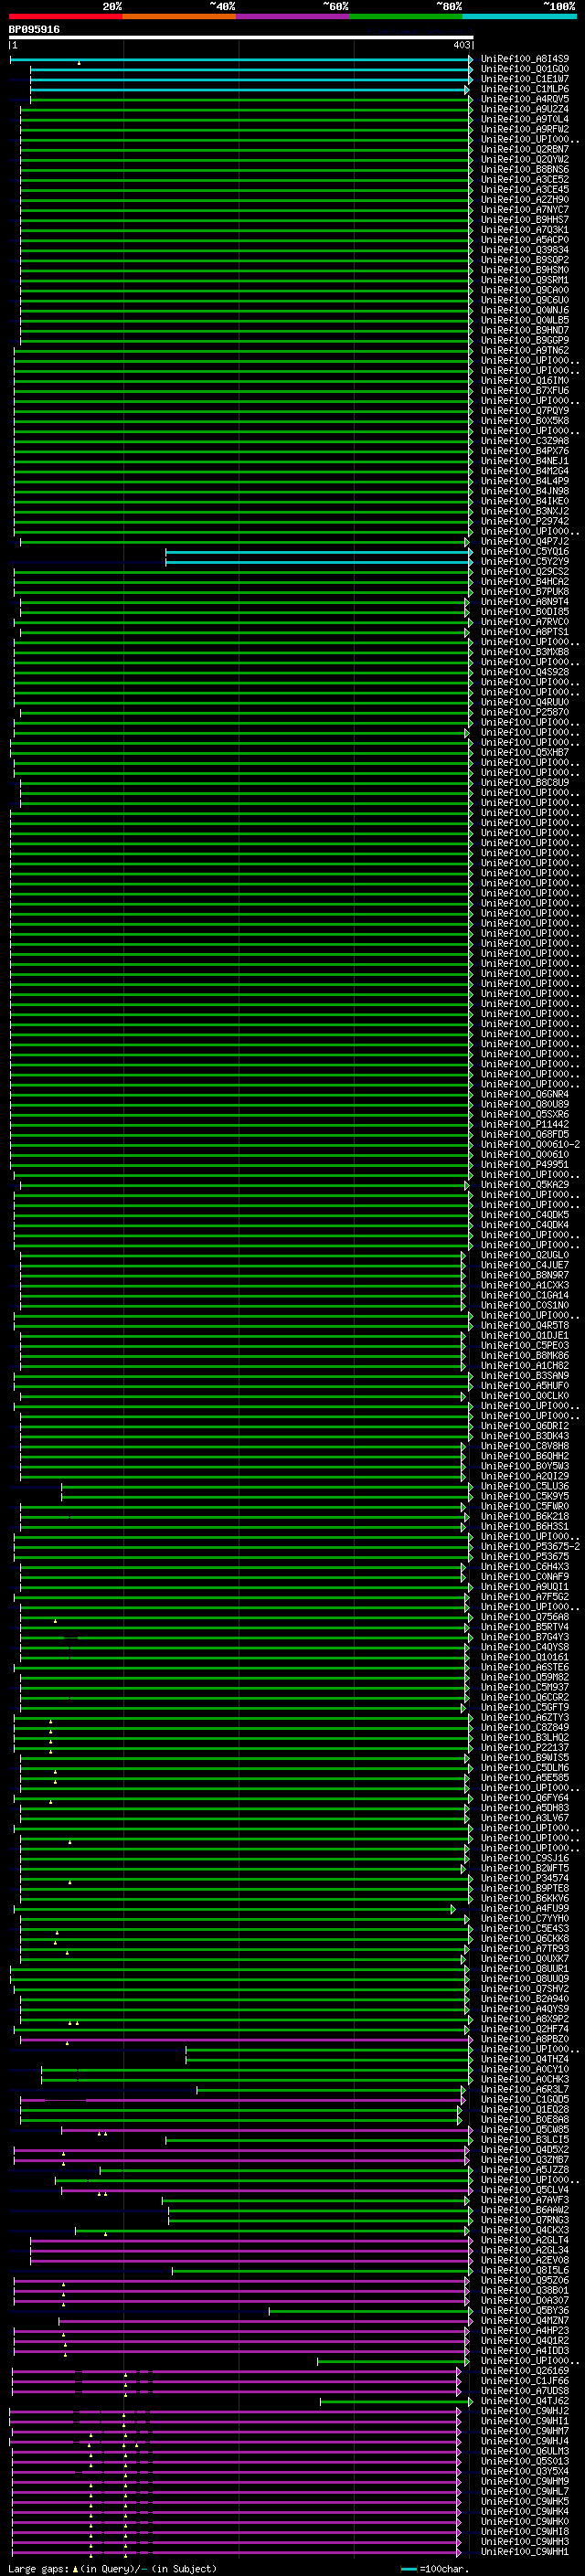The image size is (585, 2576).
Task: Select the UniRef100_Q2RBN7 entry
Action: [x=525, y=149]
